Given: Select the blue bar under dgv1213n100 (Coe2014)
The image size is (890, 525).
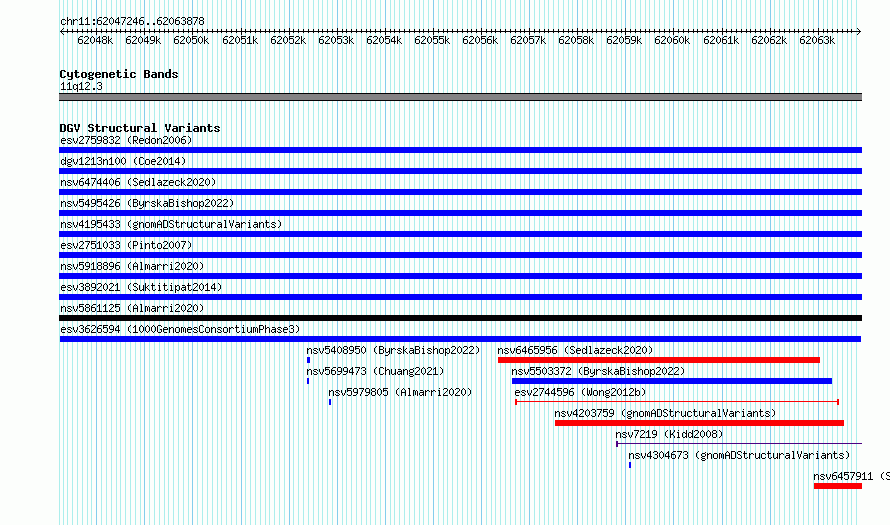Looking at the screenshot, I should 460,171.
